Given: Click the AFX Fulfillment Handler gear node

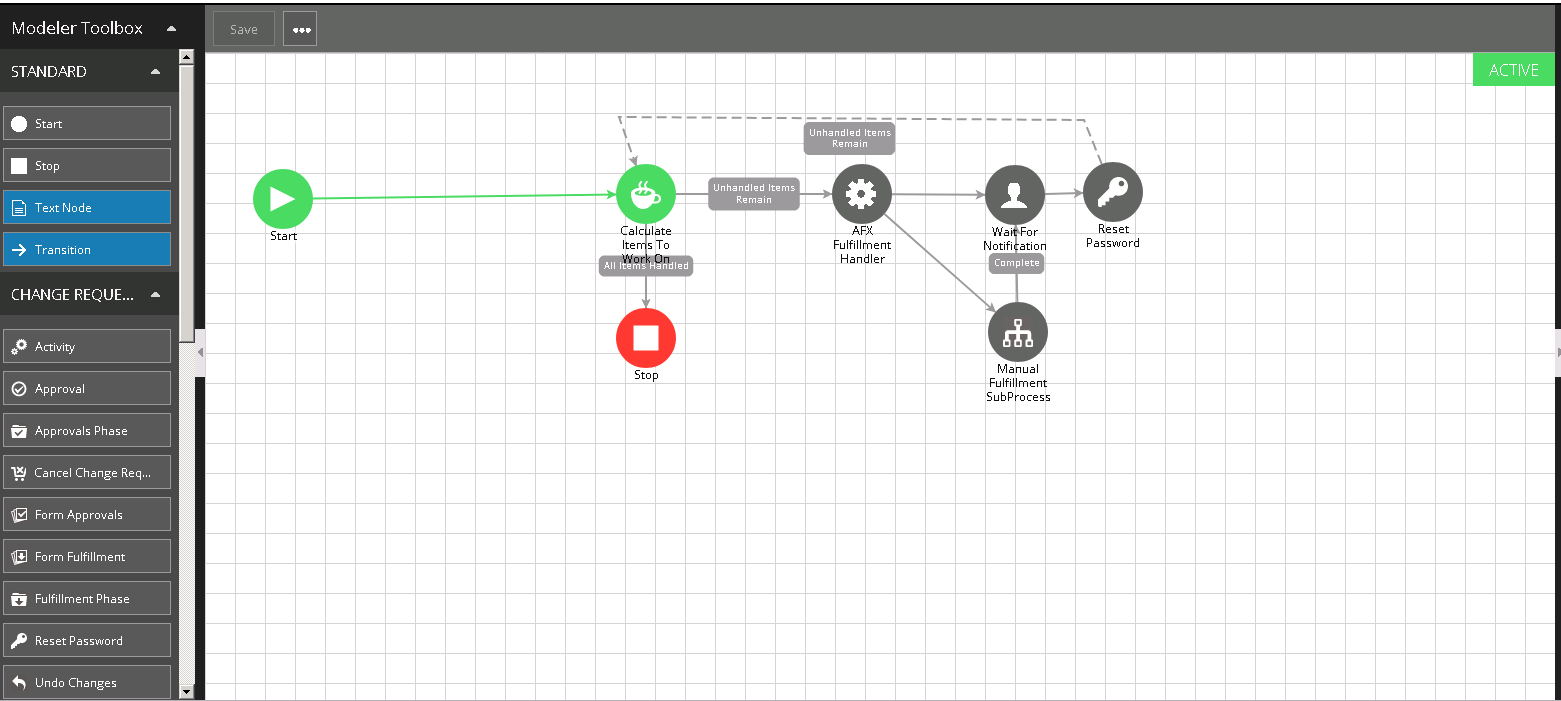Looking at the screenshot, I should tap(861, 194).
